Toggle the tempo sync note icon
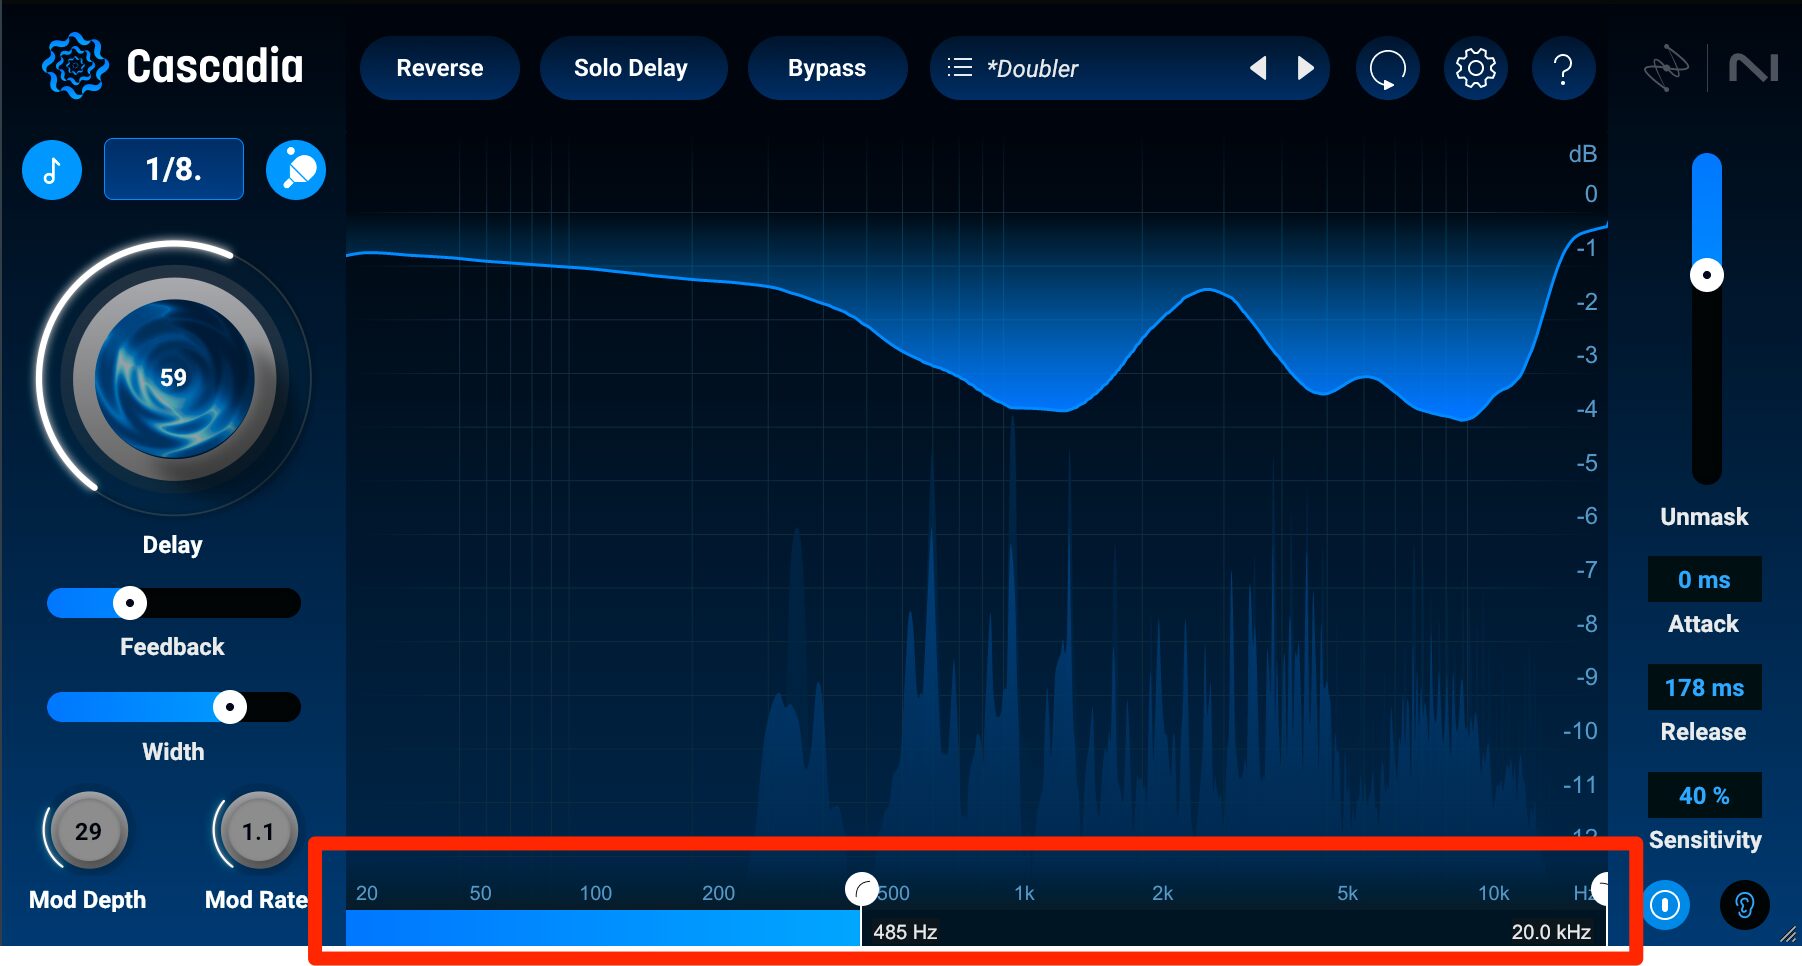Viewport: 1802px width, 966px height. 52,170
